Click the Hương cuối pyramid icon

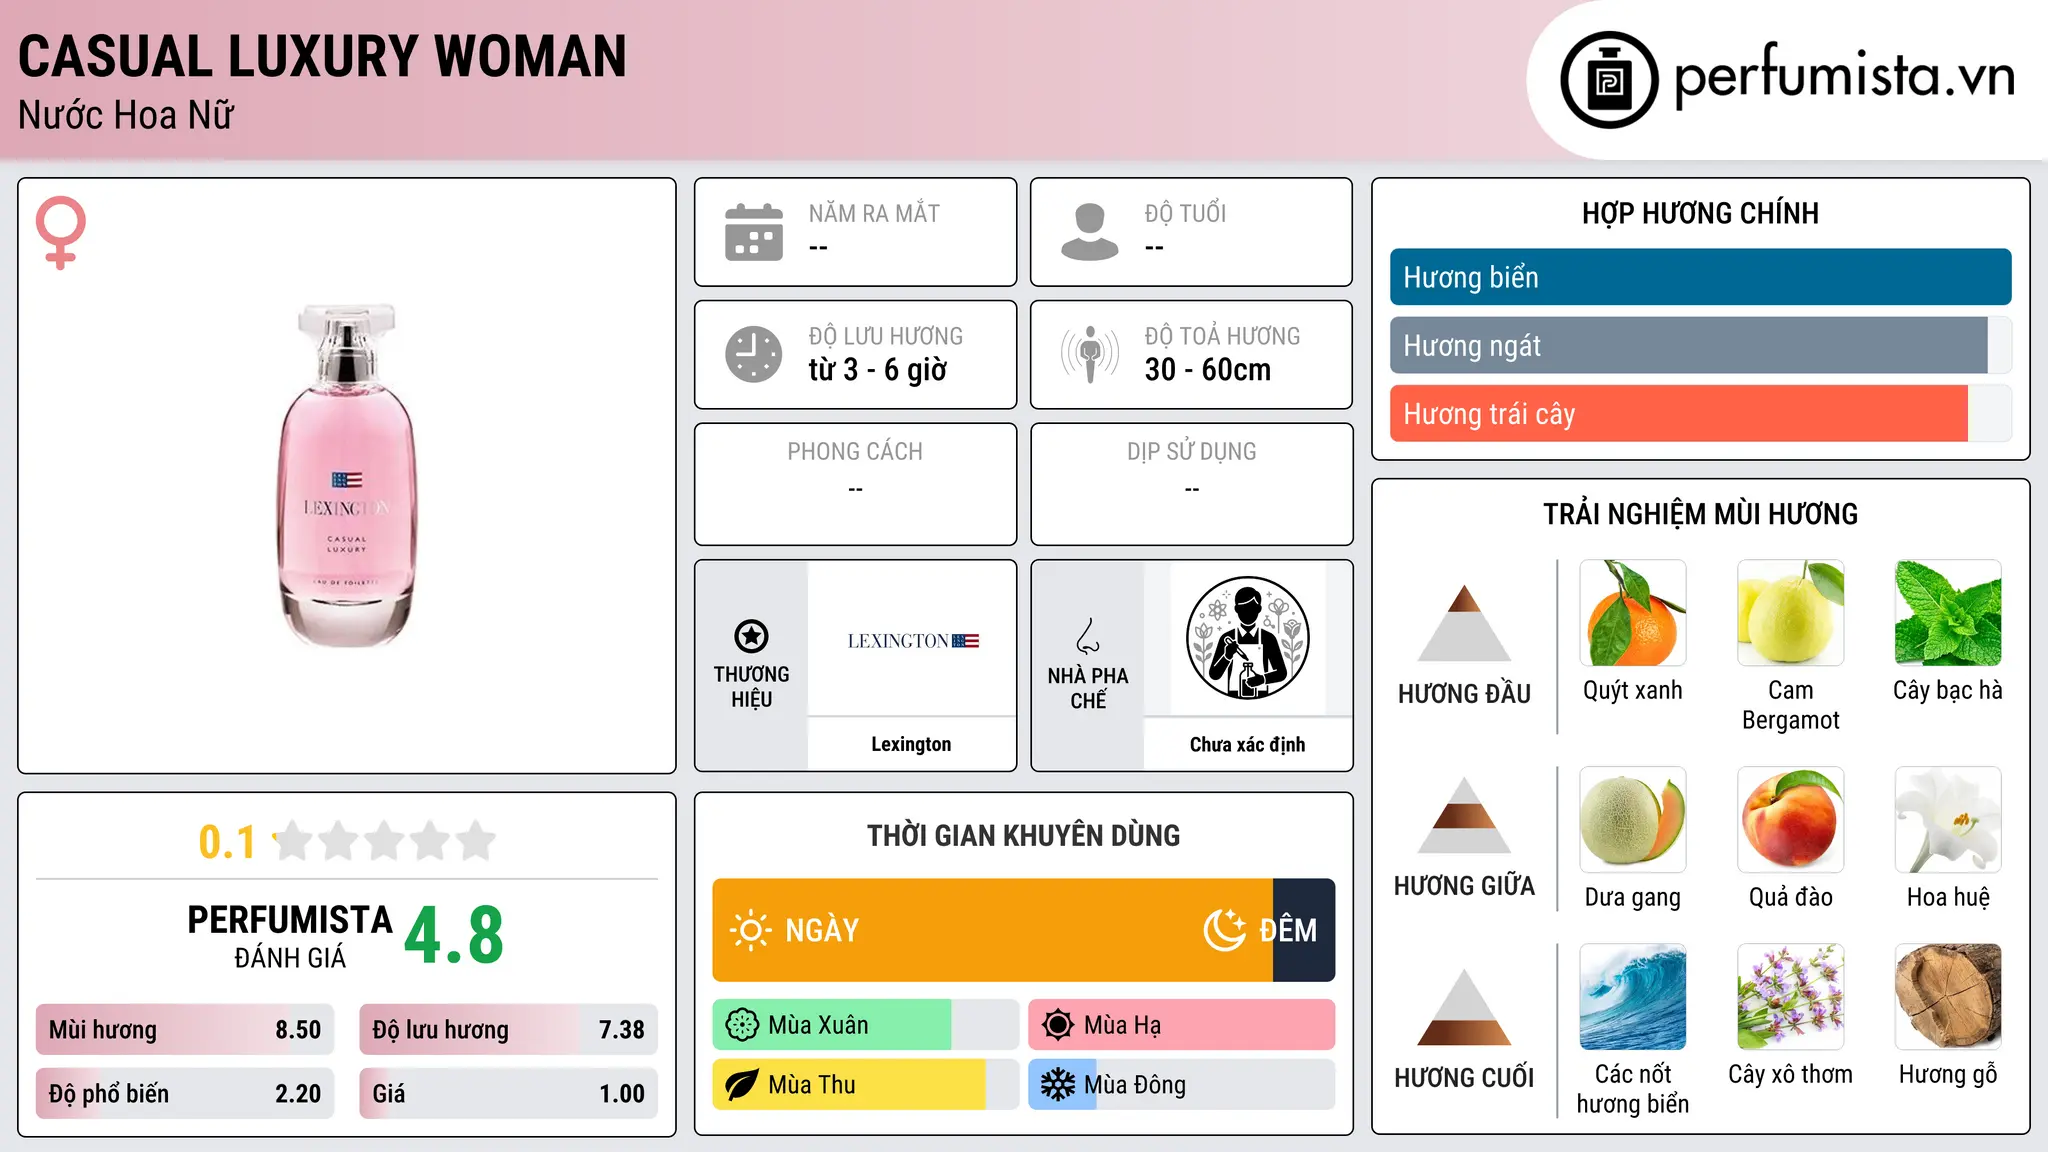click(x=1464, y=1007)
